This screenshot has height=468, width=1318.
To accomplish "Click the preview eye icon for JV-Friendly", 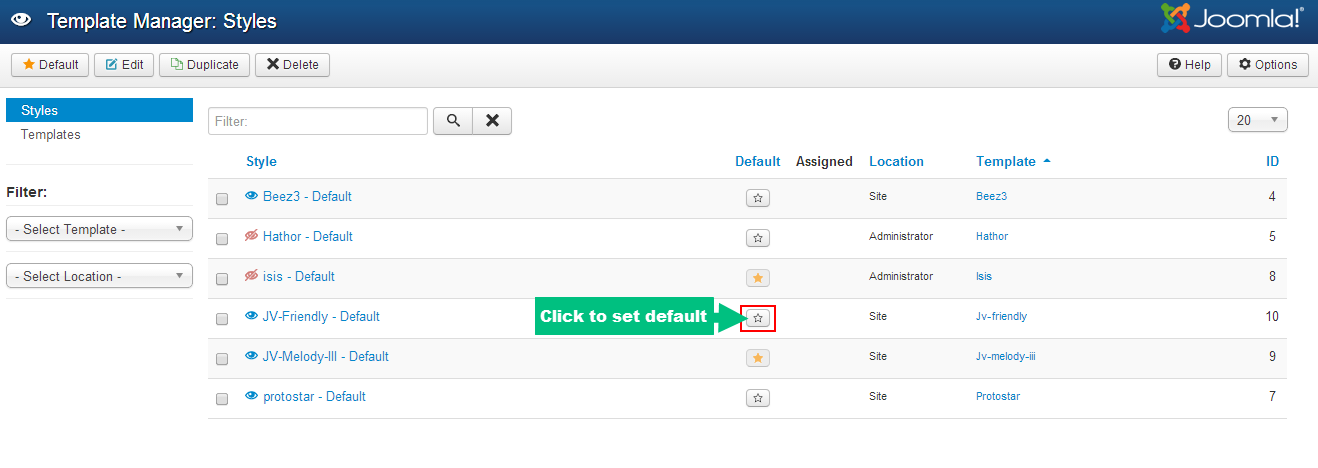I will point(252,316).
